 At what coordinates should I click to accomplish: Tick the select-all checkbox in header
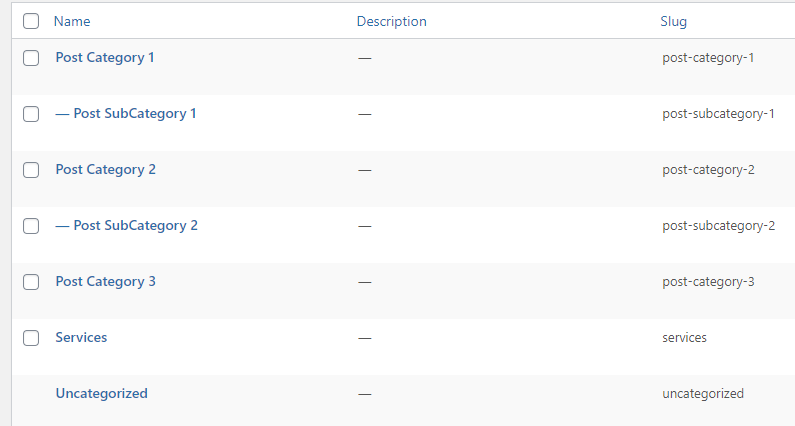point(31,21)
